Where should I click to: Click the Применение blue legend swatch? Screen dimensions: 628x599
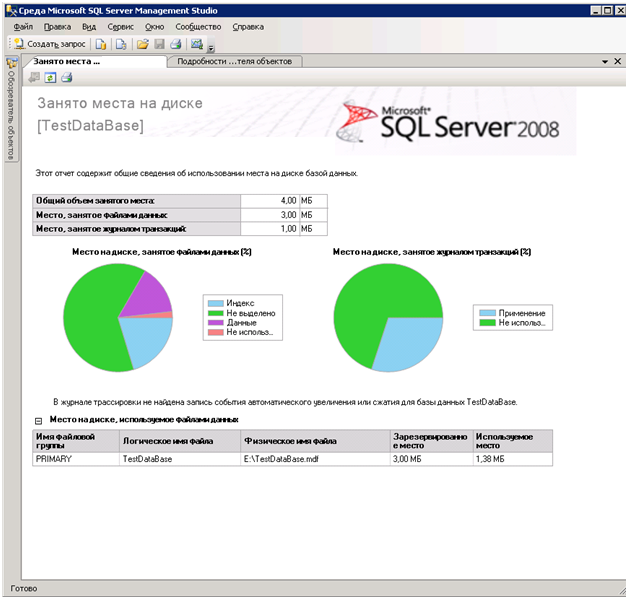click(487, 313)
